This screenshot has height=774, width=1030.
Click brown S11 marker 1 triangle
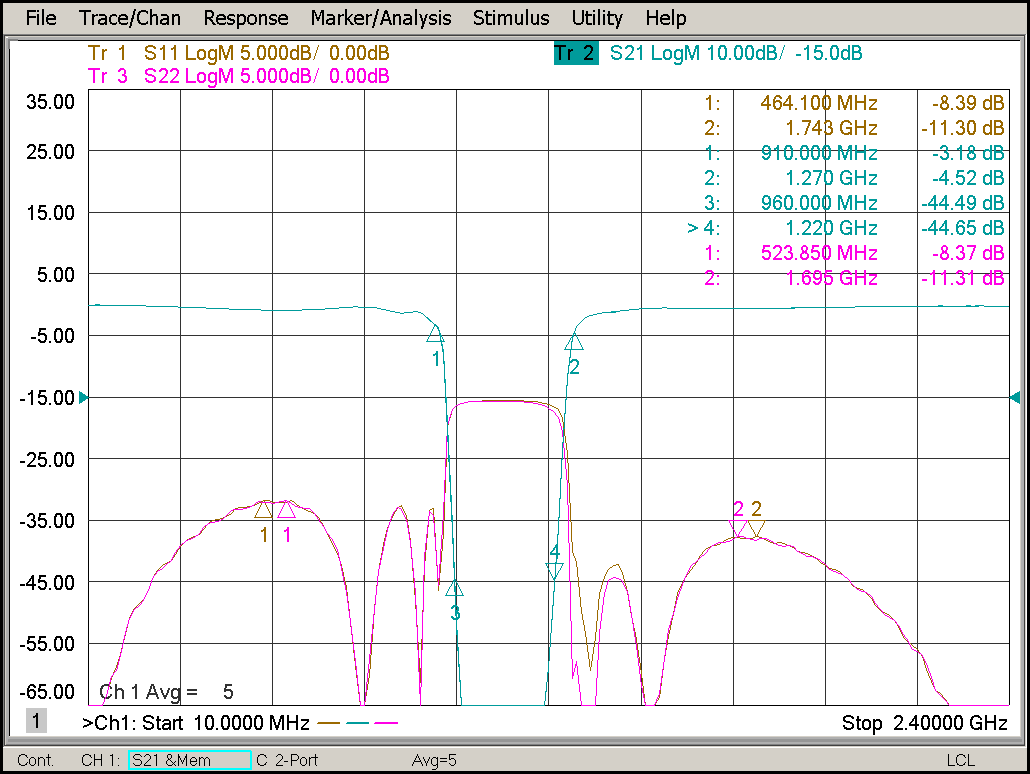click(264, 510)
